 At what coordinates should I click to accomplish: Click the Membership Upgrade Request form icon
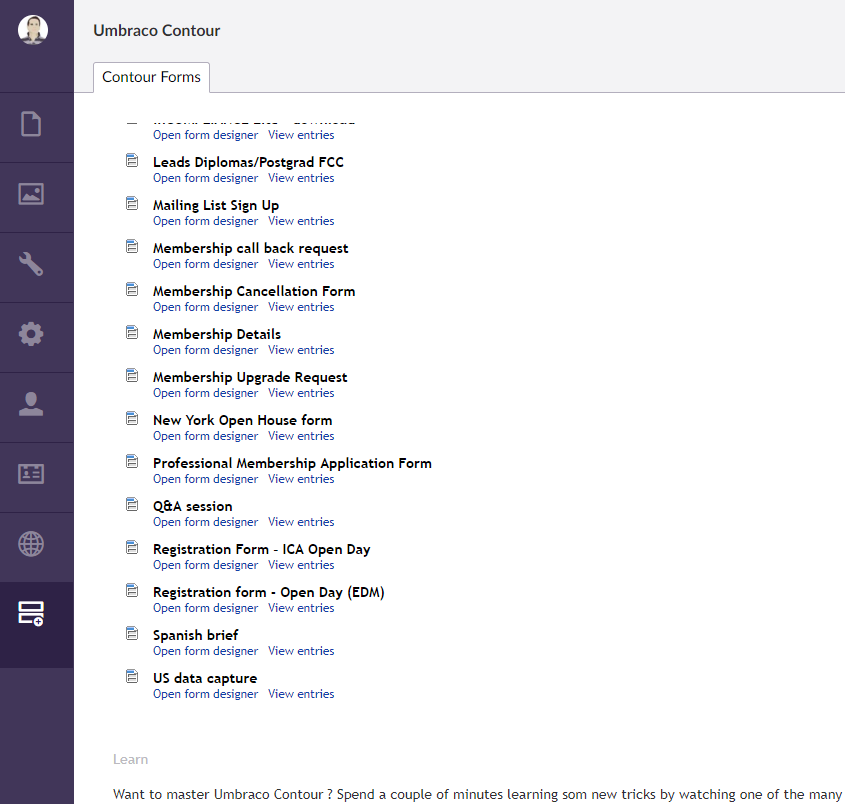(132, 376)
